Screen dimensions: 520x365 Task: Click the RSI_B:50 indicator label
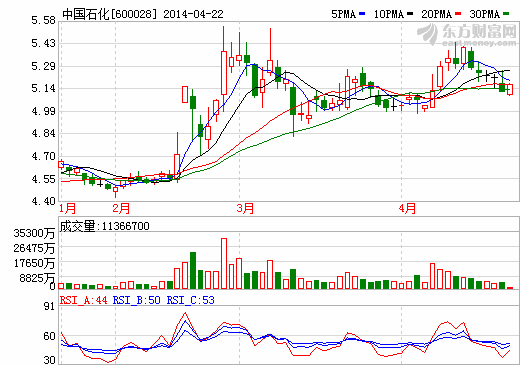(137, 300)
